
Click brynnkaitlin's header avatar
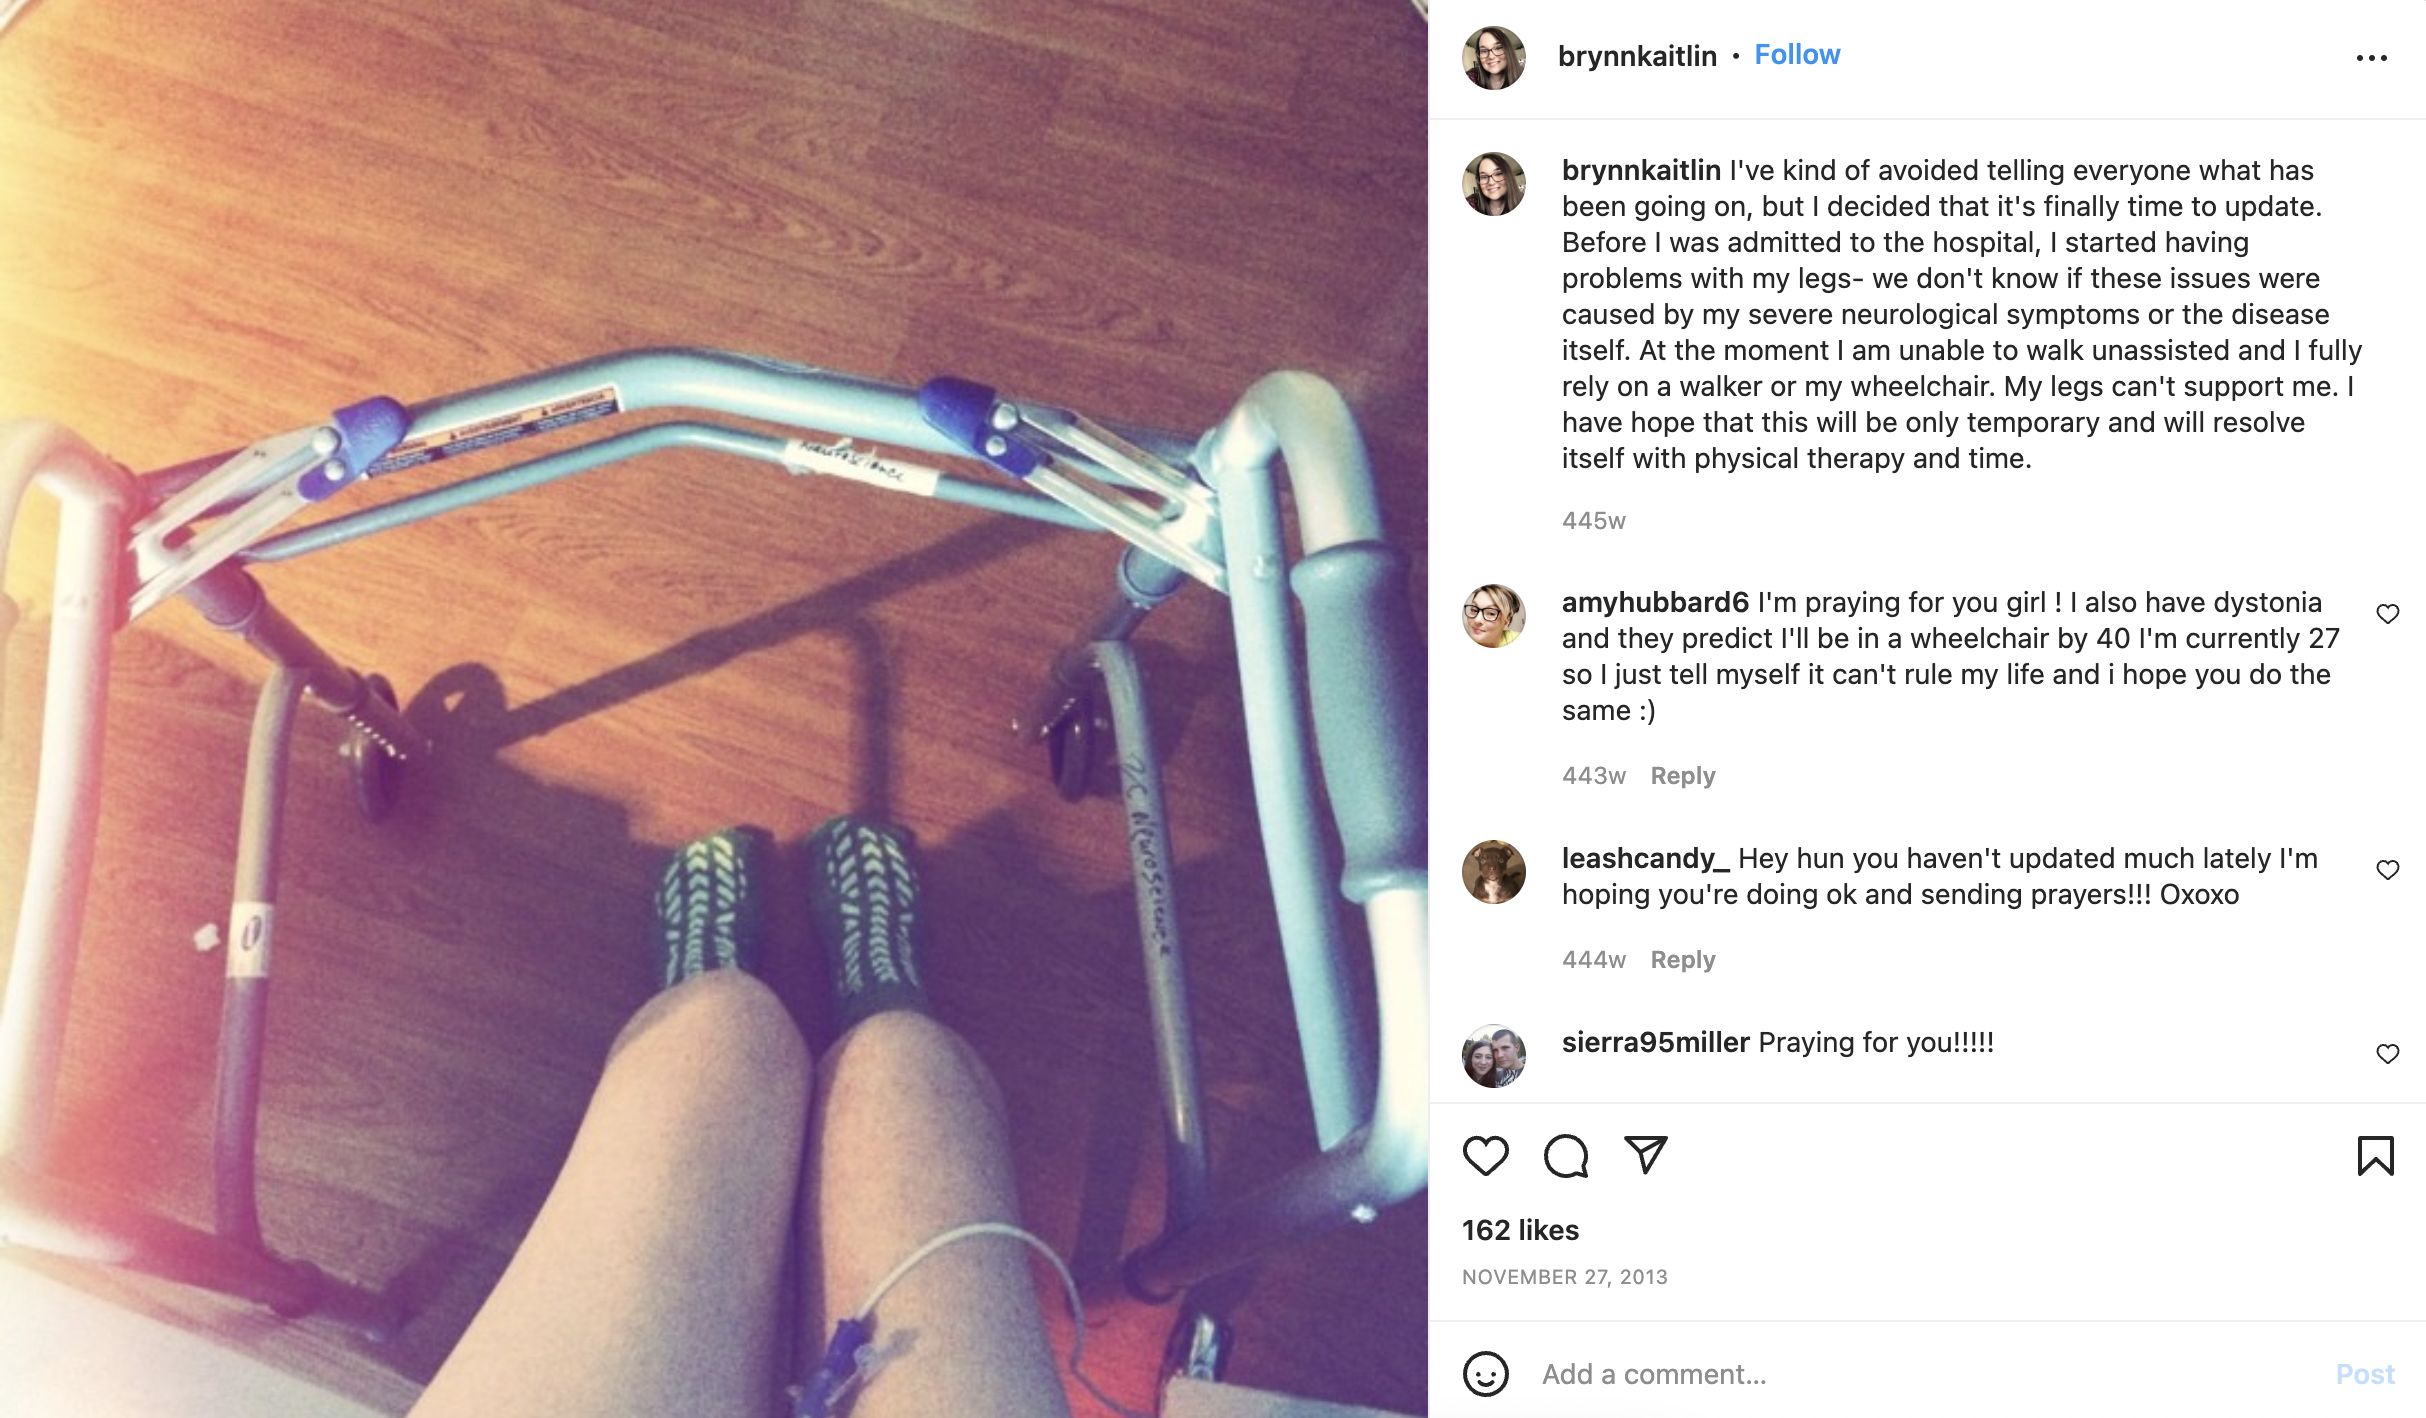[1493, 58]
